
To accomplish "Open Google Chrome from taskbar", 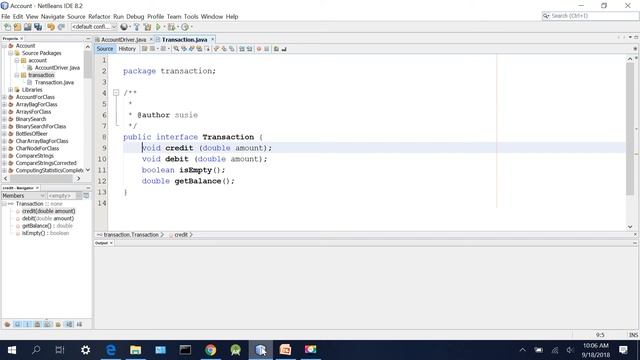I will (x=210, y=350).
